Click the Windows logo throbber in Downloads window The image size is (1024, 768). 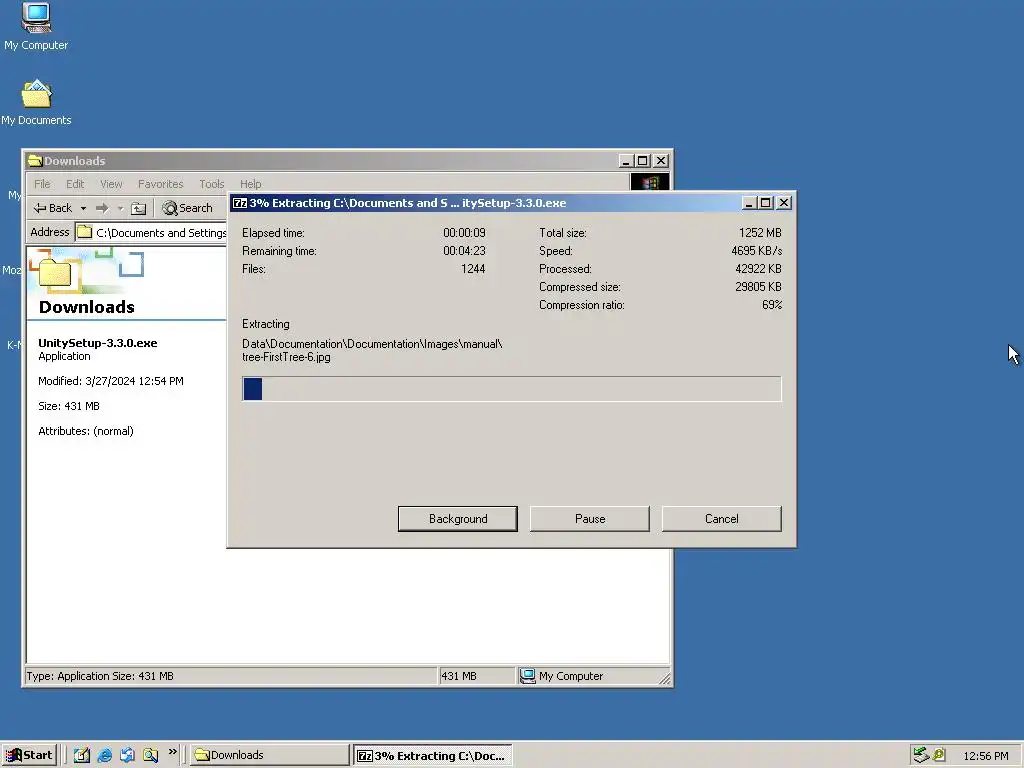650,182
